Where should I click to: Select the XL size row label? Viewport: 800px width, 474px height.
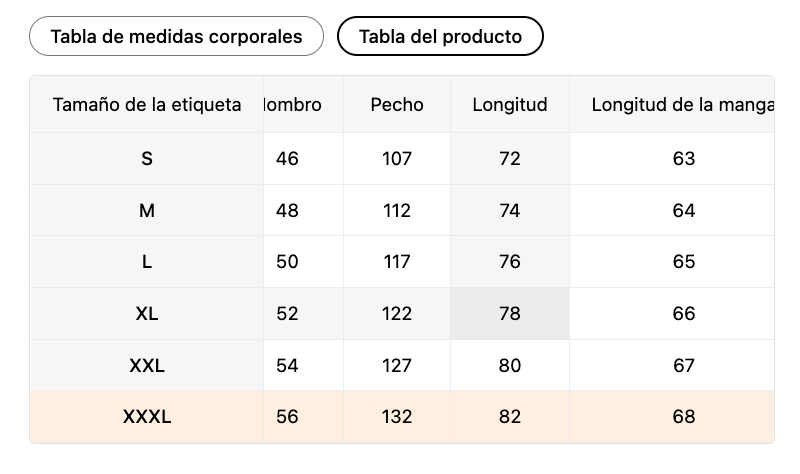pos(147,313)
